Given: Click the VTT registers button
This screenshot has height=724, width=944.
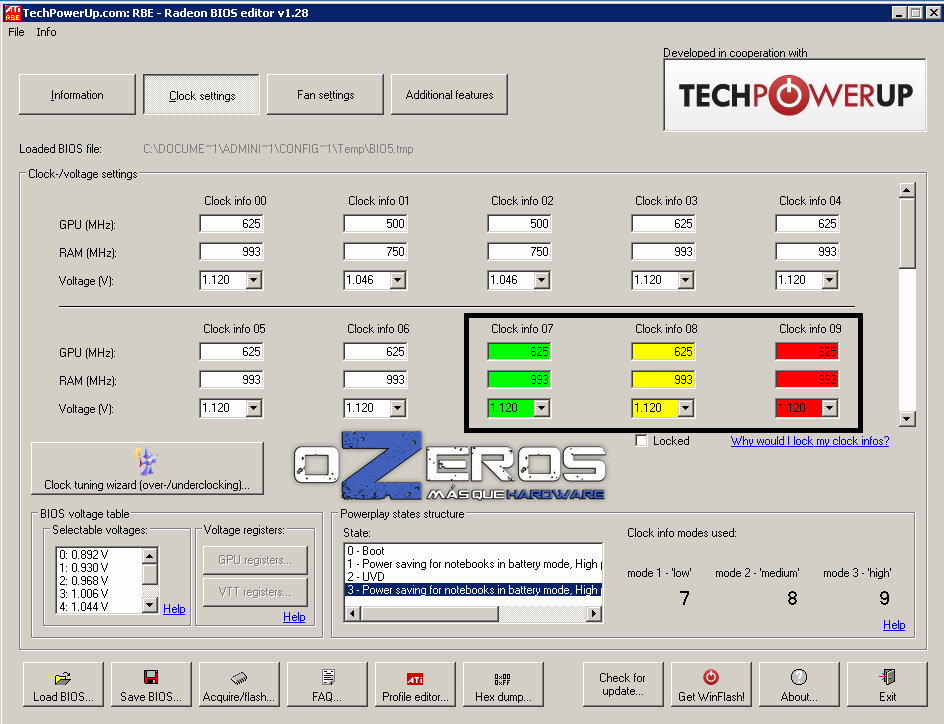Looking at the screenshot, I should tap(255, 592).
